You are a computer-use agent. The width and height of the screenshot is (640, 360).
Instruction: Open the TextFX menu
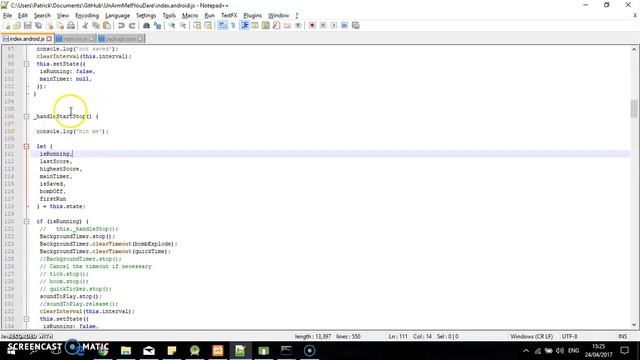coord(229,16)
